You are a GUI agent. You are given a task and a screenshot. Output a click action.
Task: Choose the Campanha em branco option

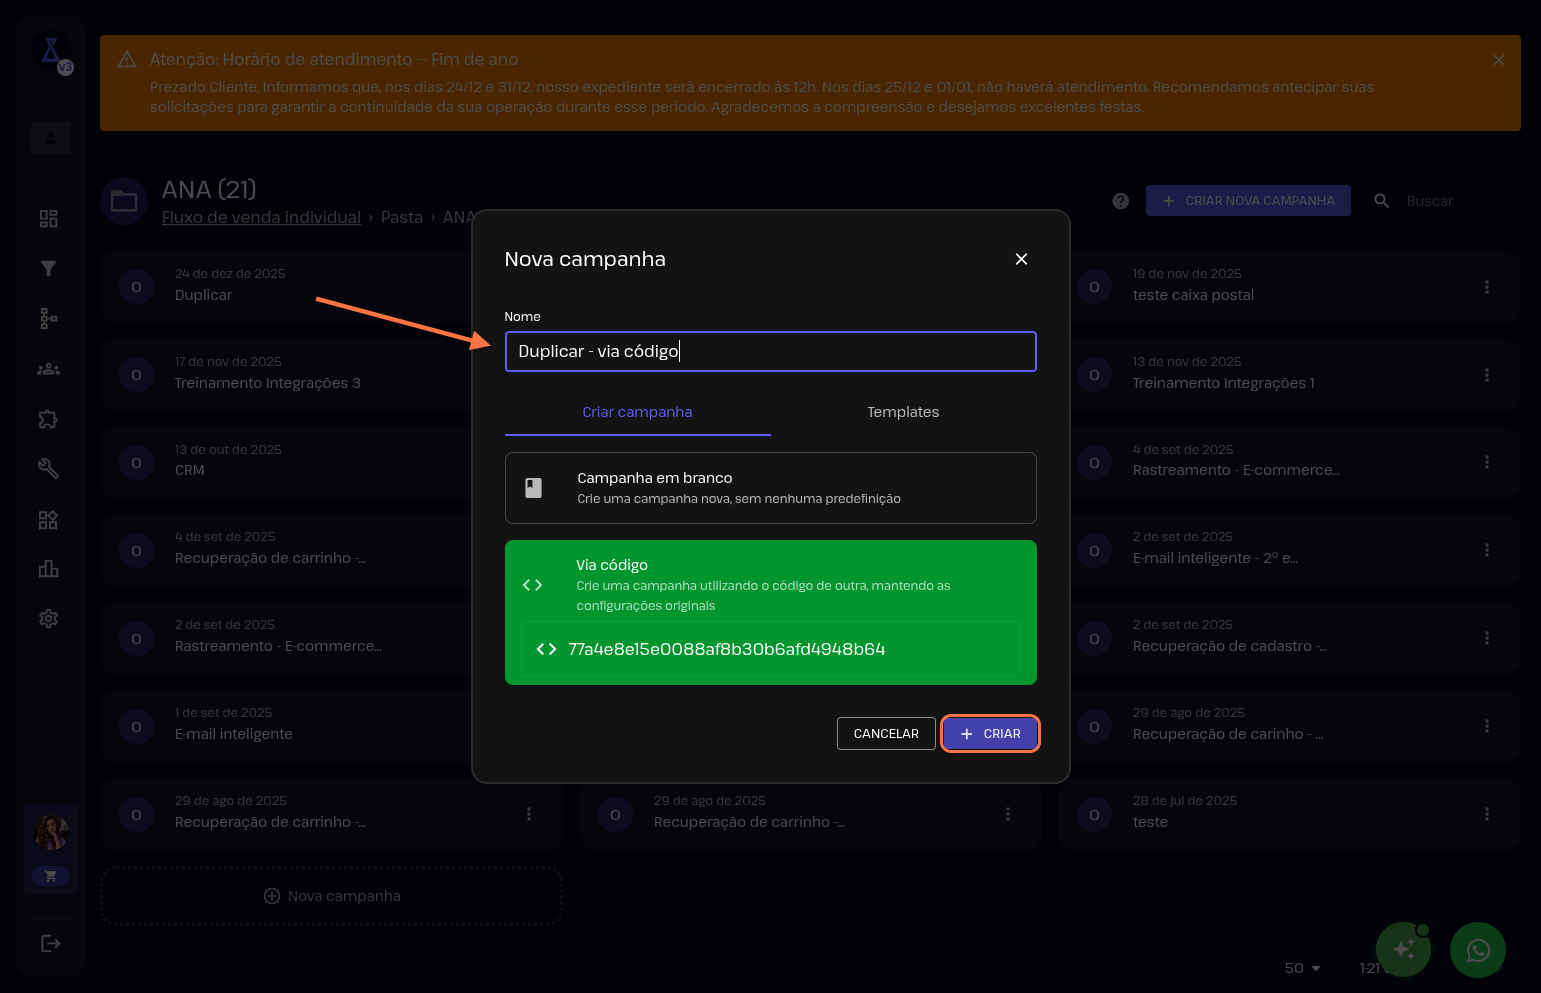click(x=770, y=488)
